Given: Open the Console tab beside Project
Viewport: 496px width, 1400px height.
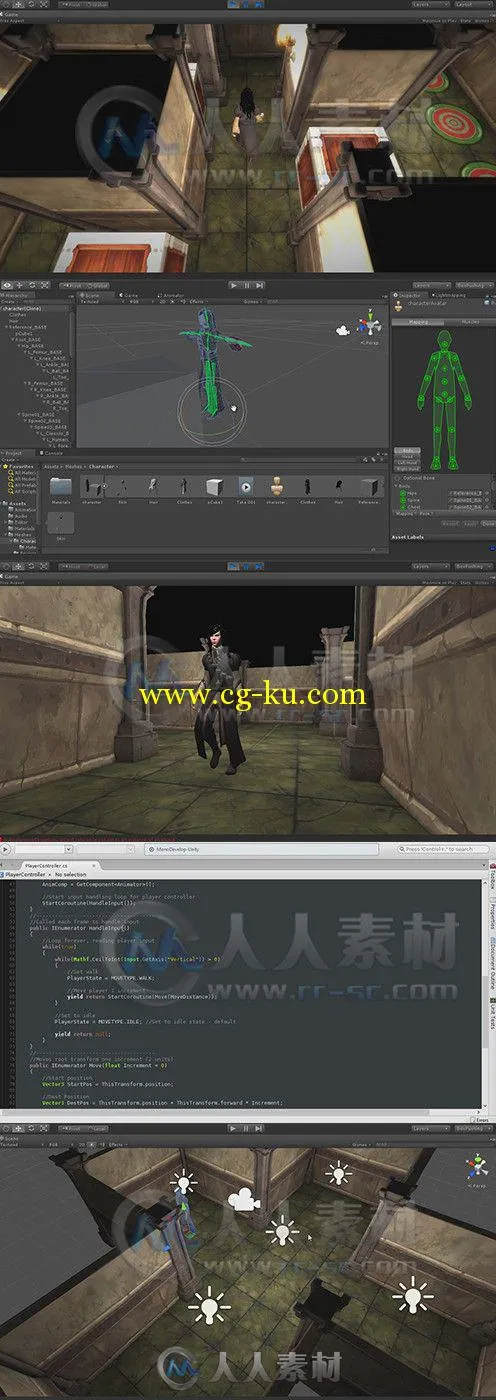Looking at the screenshot, I should [x=53, y=453].
